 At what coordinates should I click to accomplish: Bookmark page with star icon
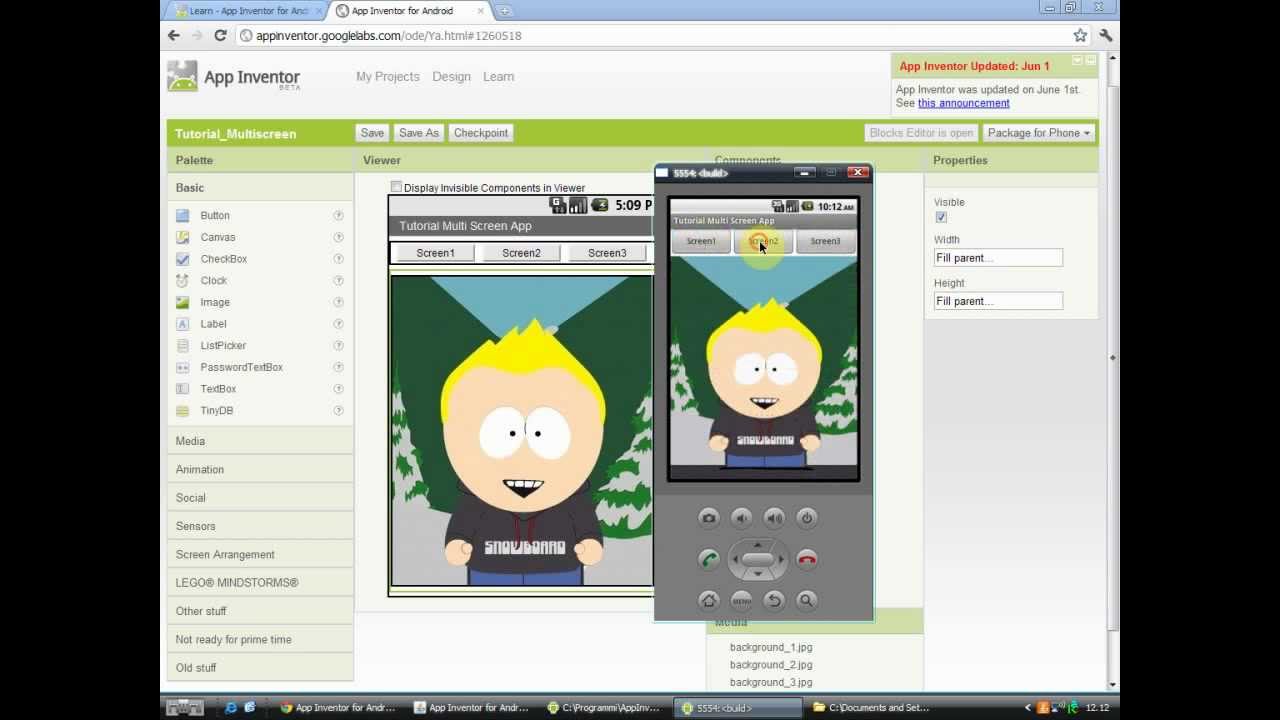(1080, 35)
